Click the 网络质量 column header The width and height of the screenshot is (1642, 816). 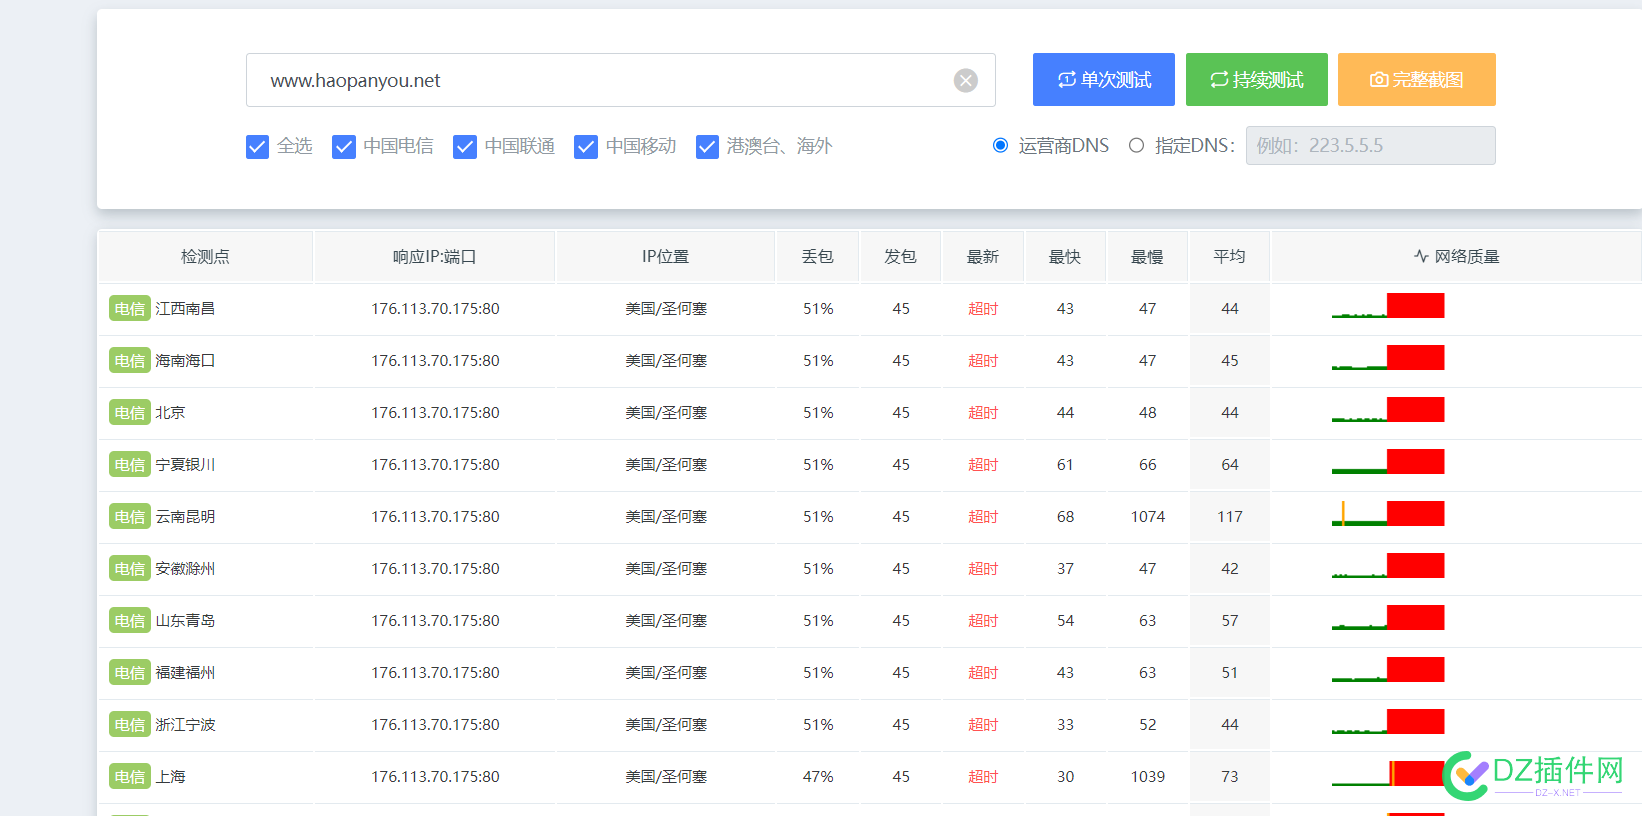pos(1456,257)
